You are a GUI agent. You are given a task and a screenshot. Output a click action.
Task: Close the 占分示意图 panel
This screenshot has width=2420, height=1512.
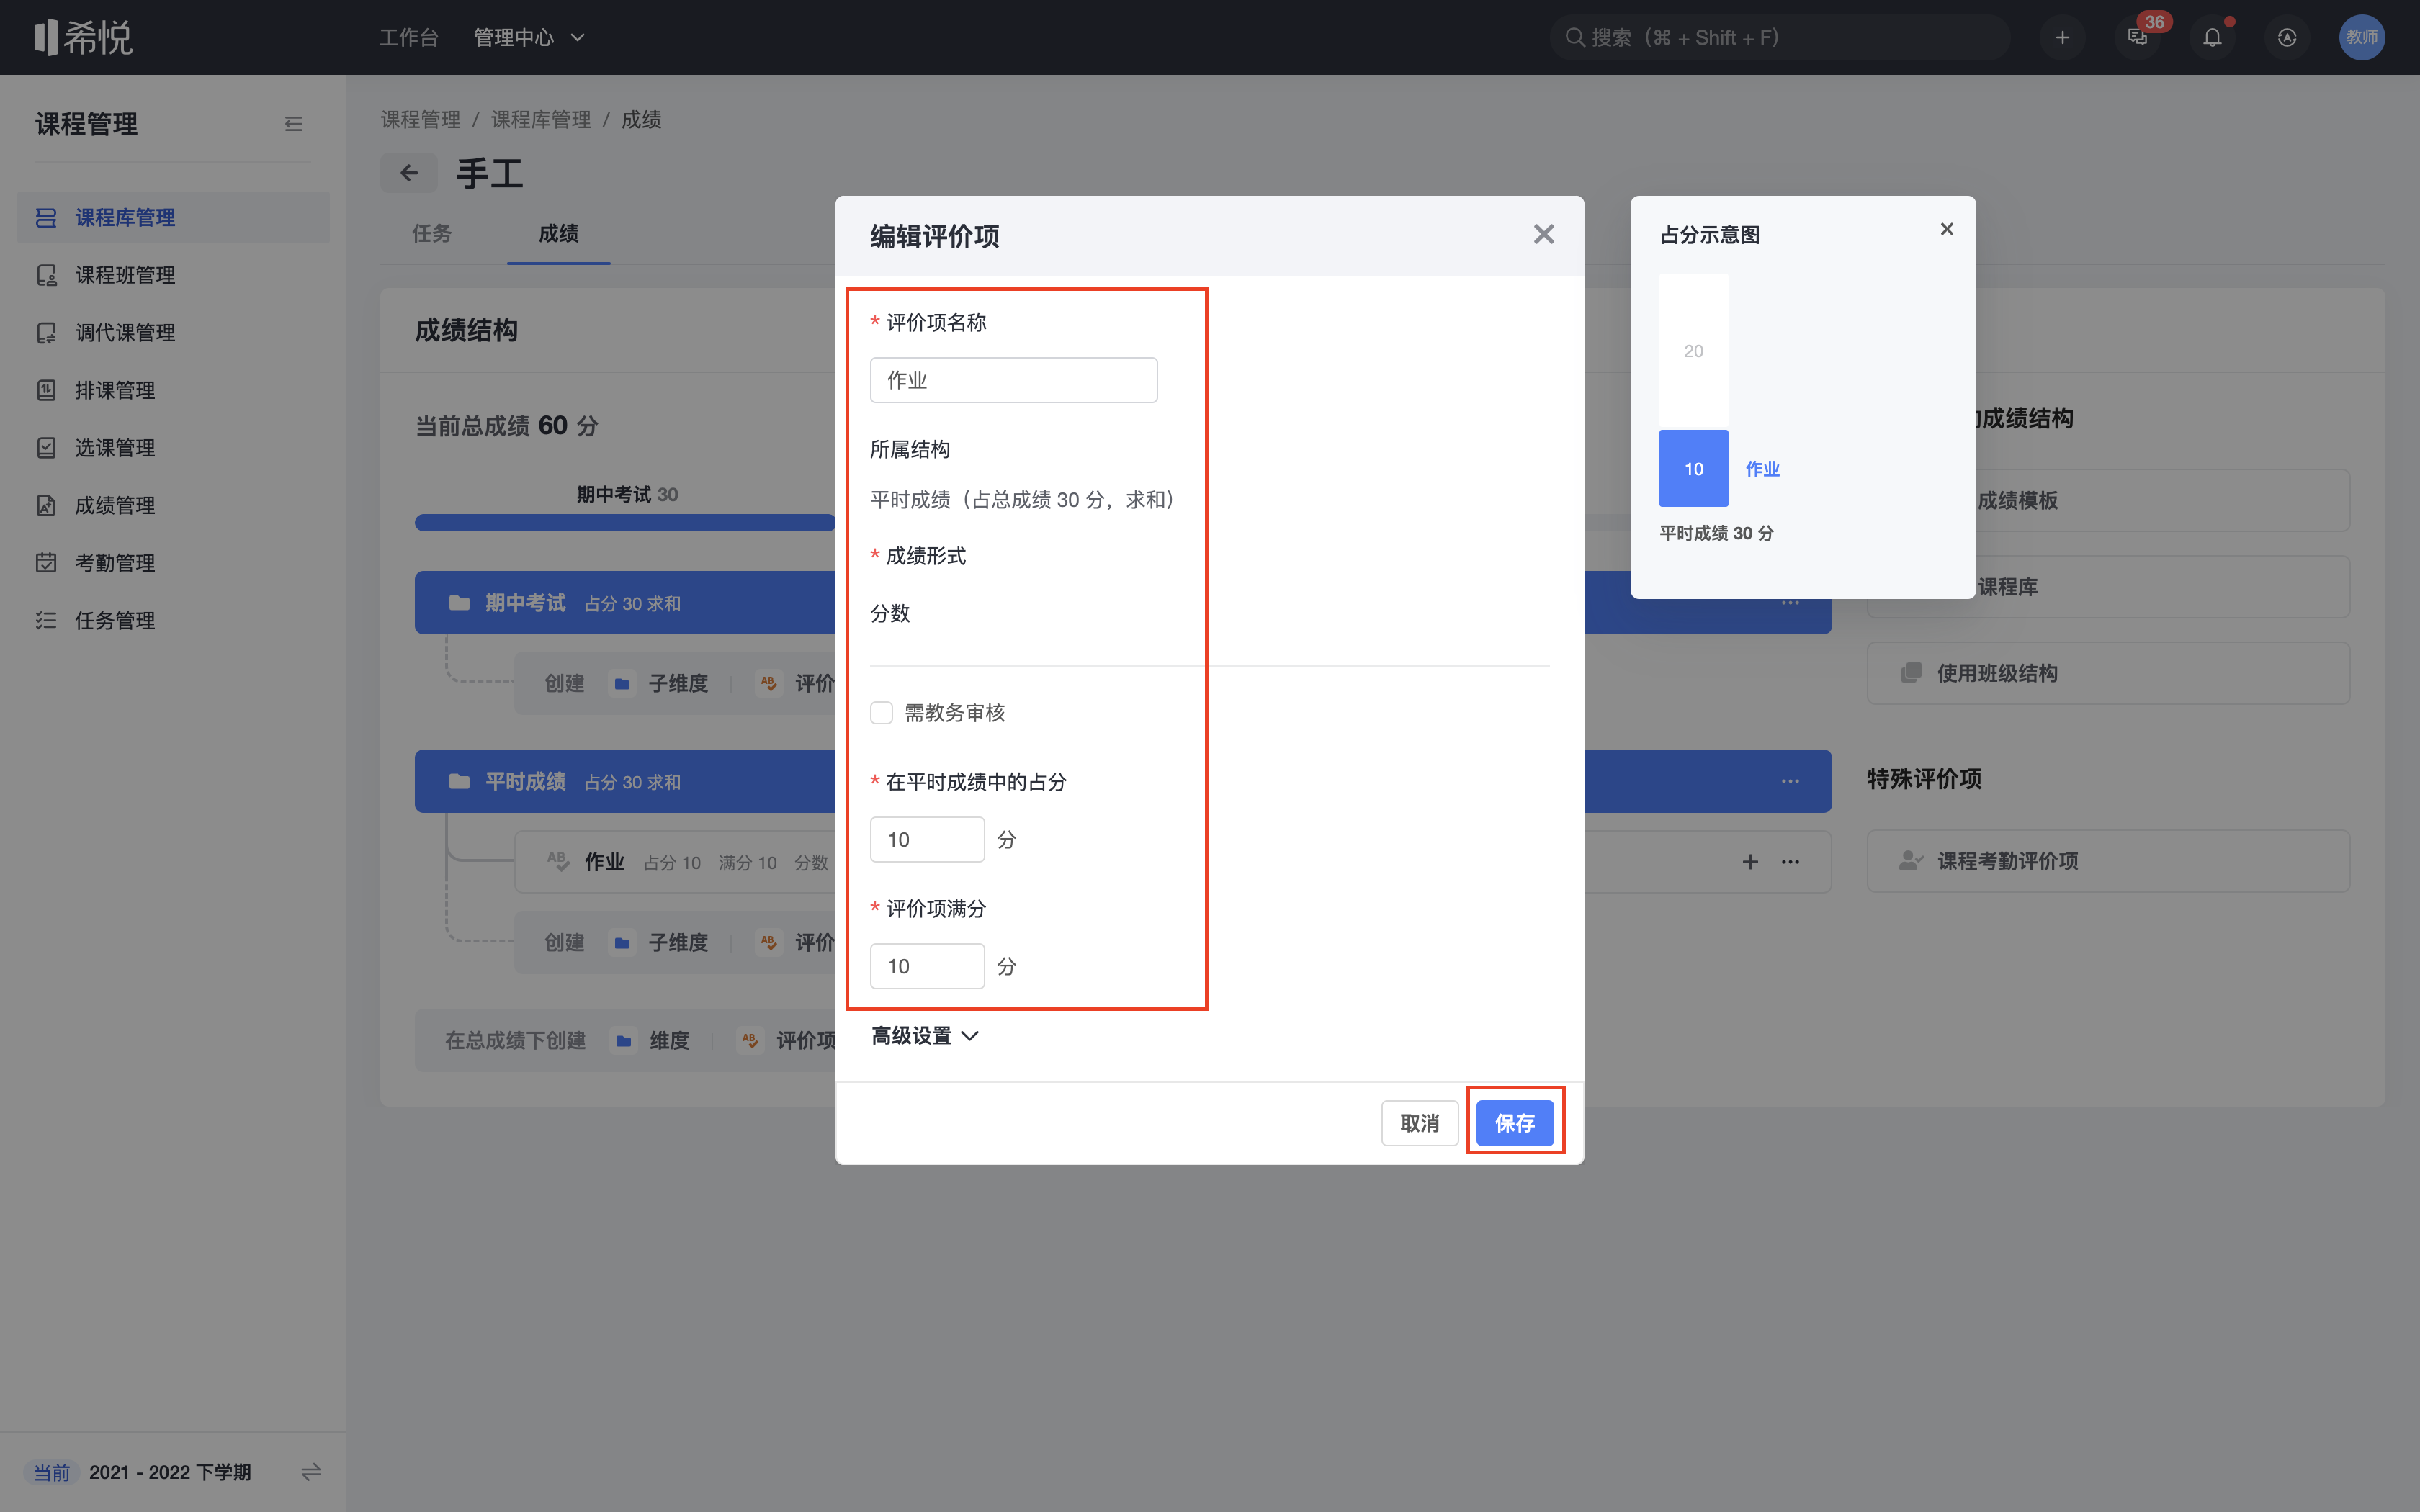[1946, 229]
